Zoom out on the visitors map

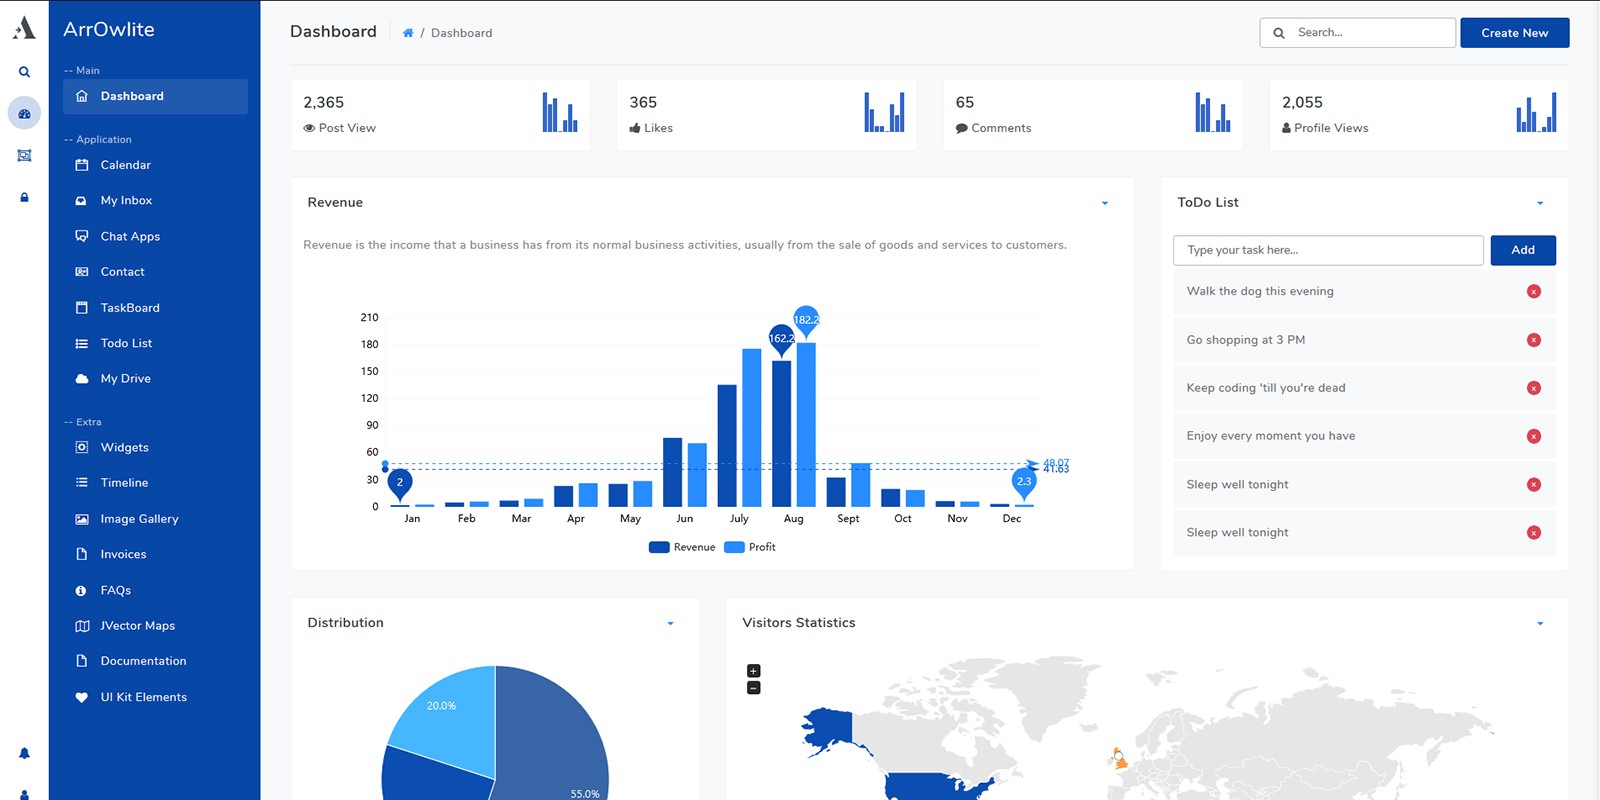click(754, 688)
